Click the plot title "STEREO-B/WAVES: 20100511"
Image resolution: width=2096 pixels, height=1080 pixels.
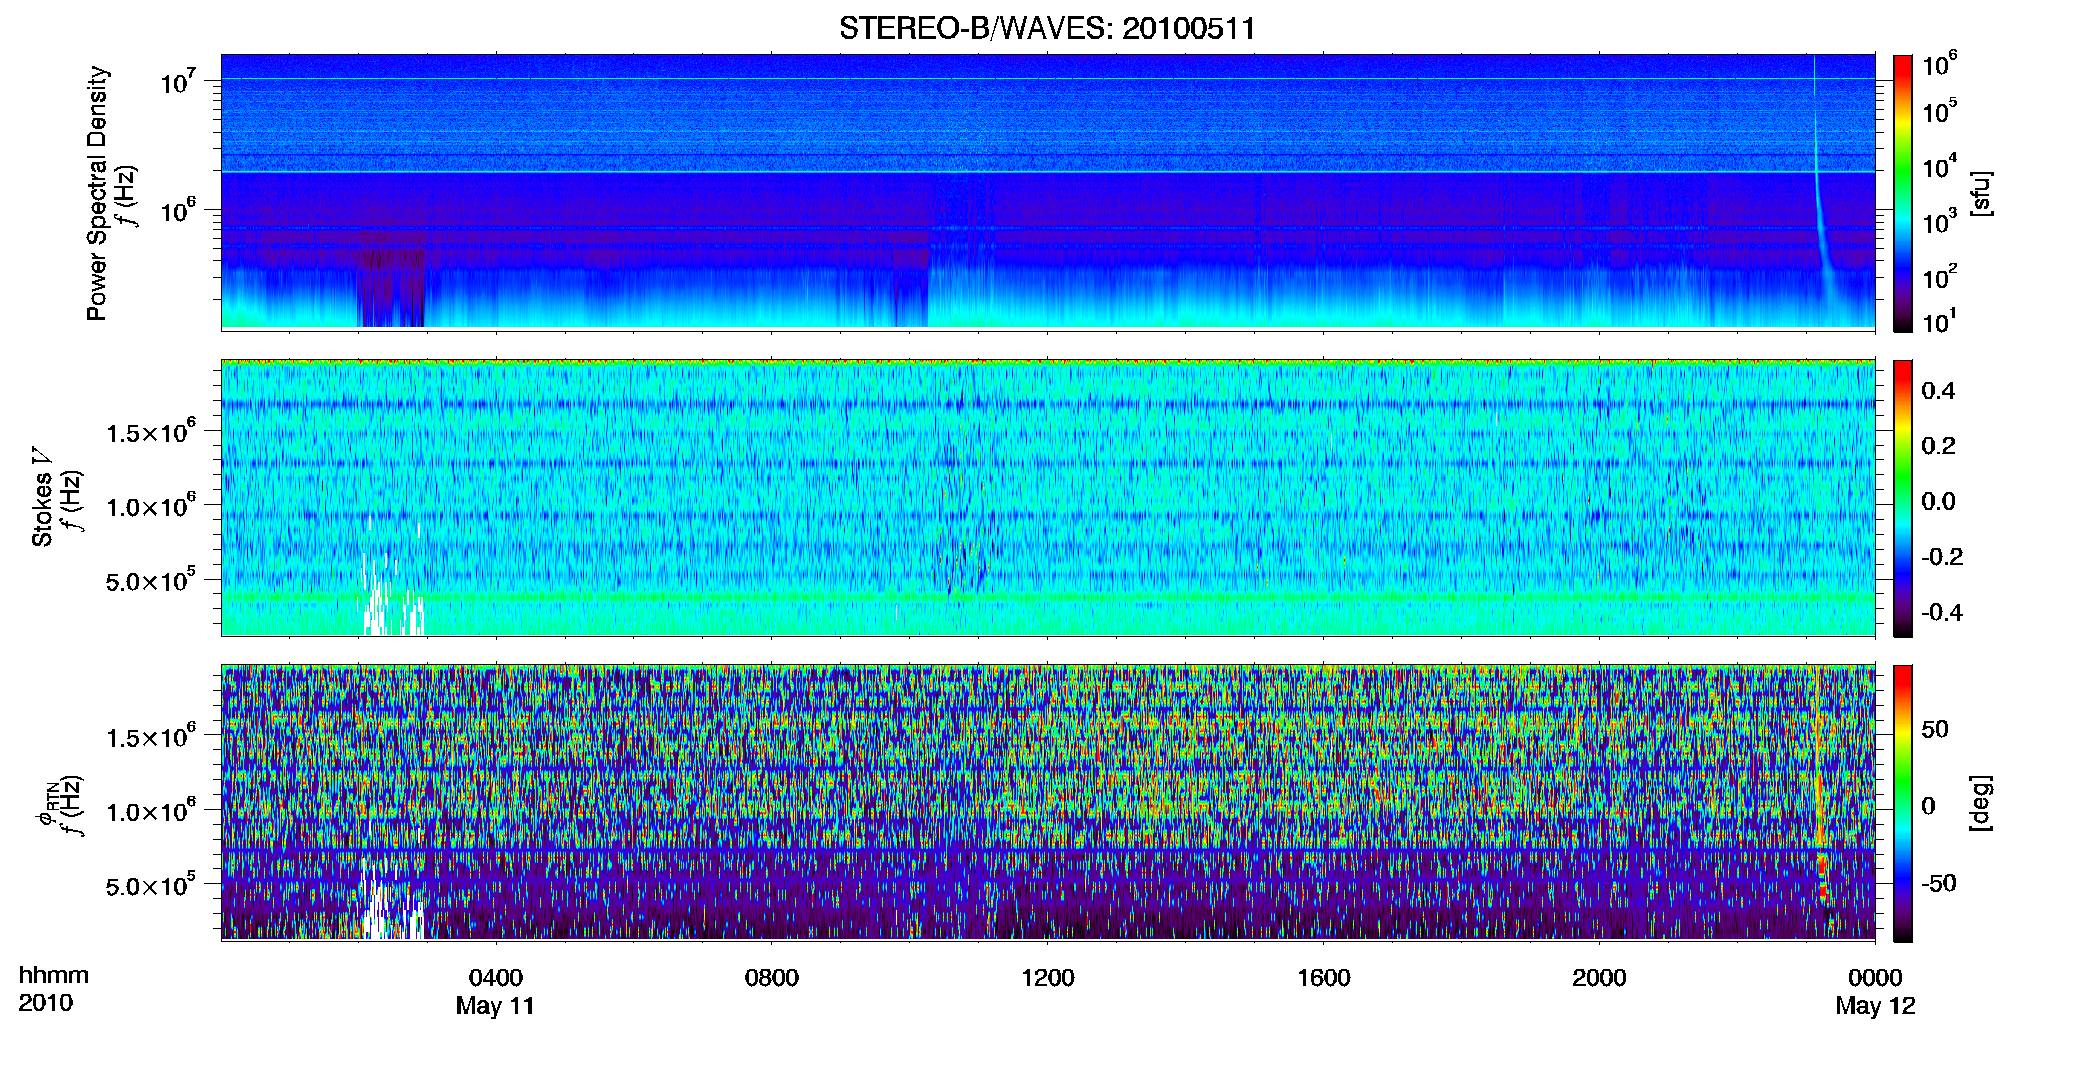click(1047, 28)
